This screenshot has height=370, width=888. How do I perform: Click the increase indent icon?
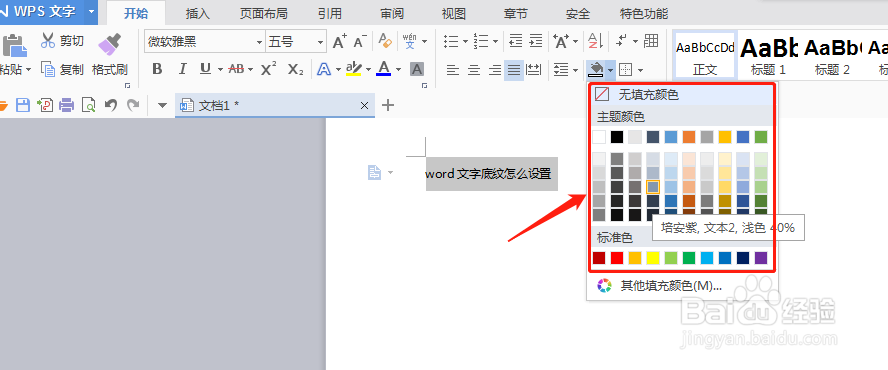(536, 41)
